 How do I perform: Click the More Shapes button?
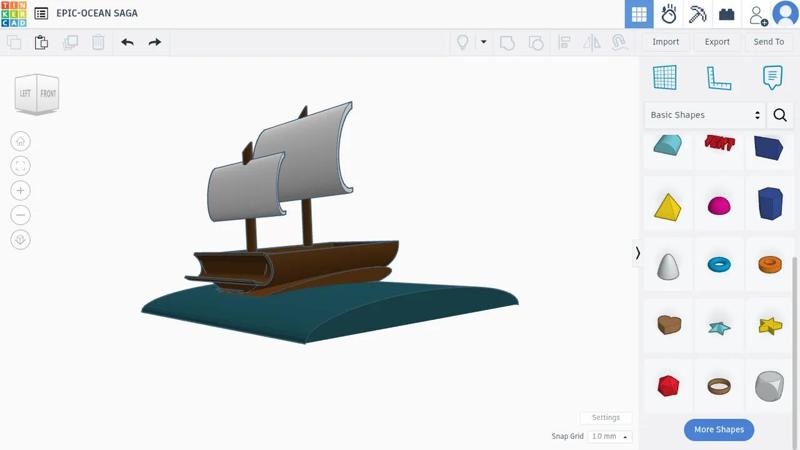click(x=719, y=430)
